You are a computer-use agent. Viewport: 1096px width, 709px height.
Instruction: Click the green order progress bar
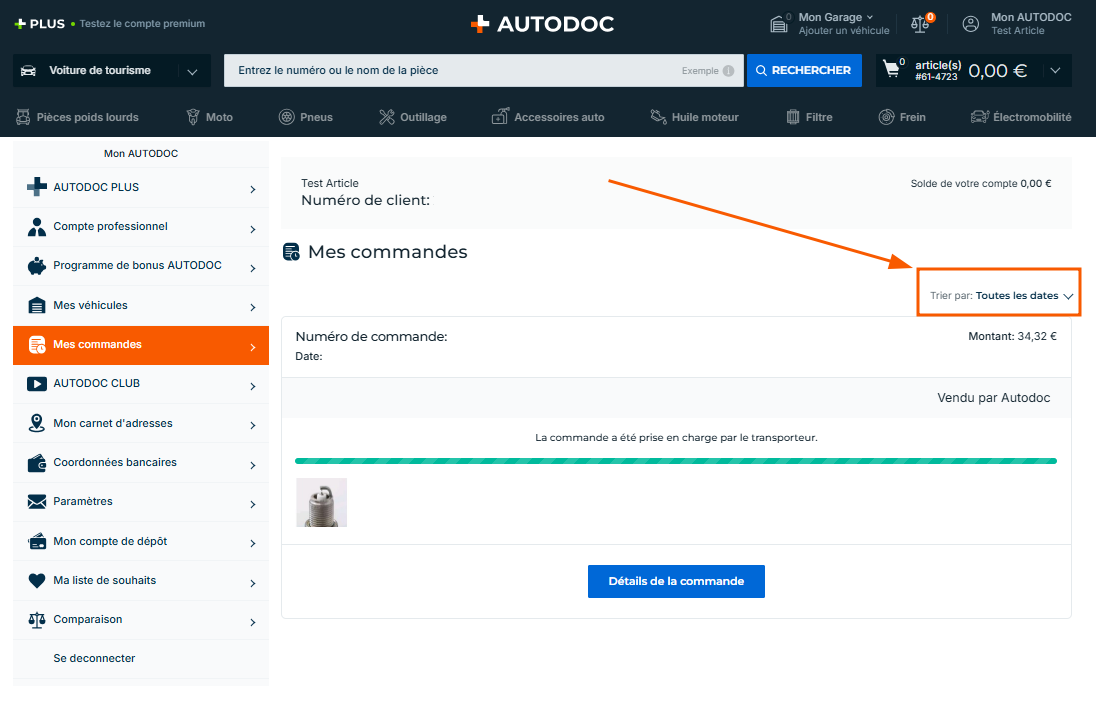[x=675, y=461]
